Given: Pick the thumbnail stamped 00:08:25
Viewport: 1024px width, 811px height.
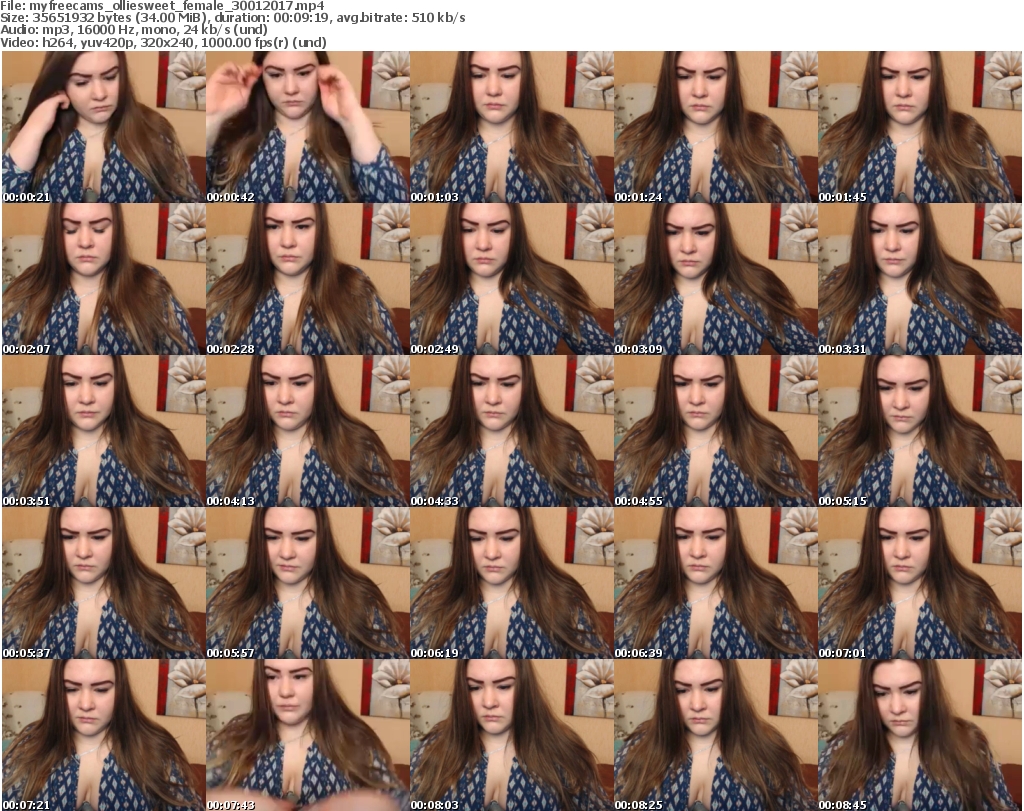Looking at the screenshot, I should (x=716, y=735).
